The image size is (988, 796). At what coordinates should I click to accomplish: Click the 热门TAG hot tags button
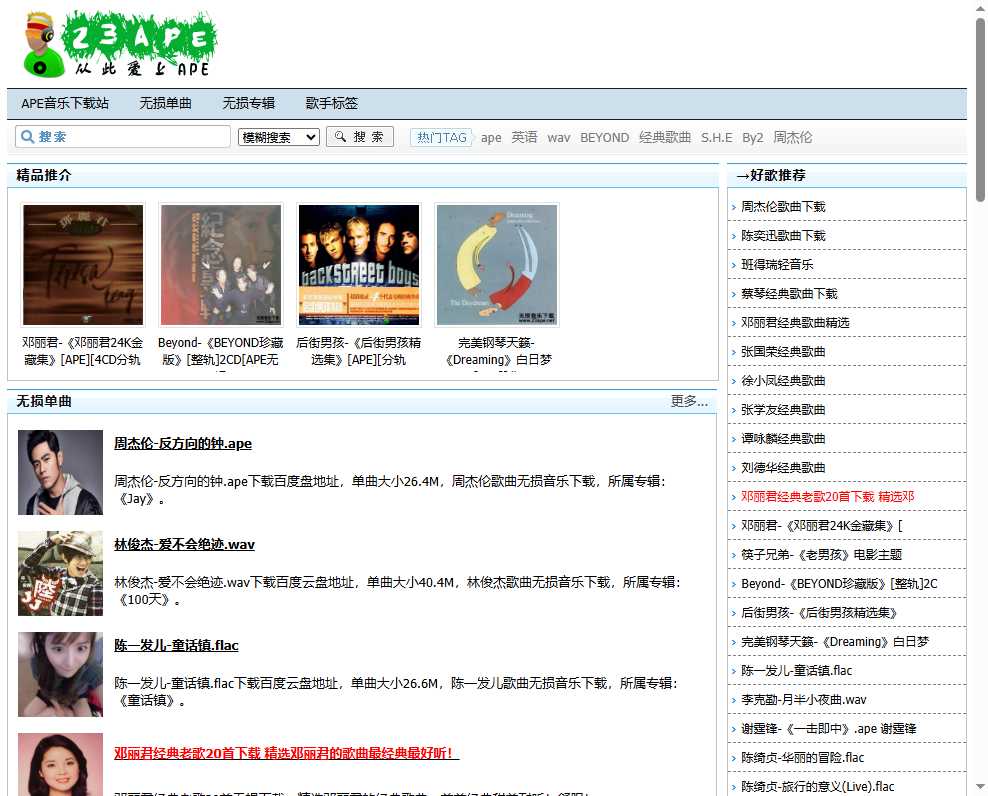pyautogui.click(x=441, y=137)
